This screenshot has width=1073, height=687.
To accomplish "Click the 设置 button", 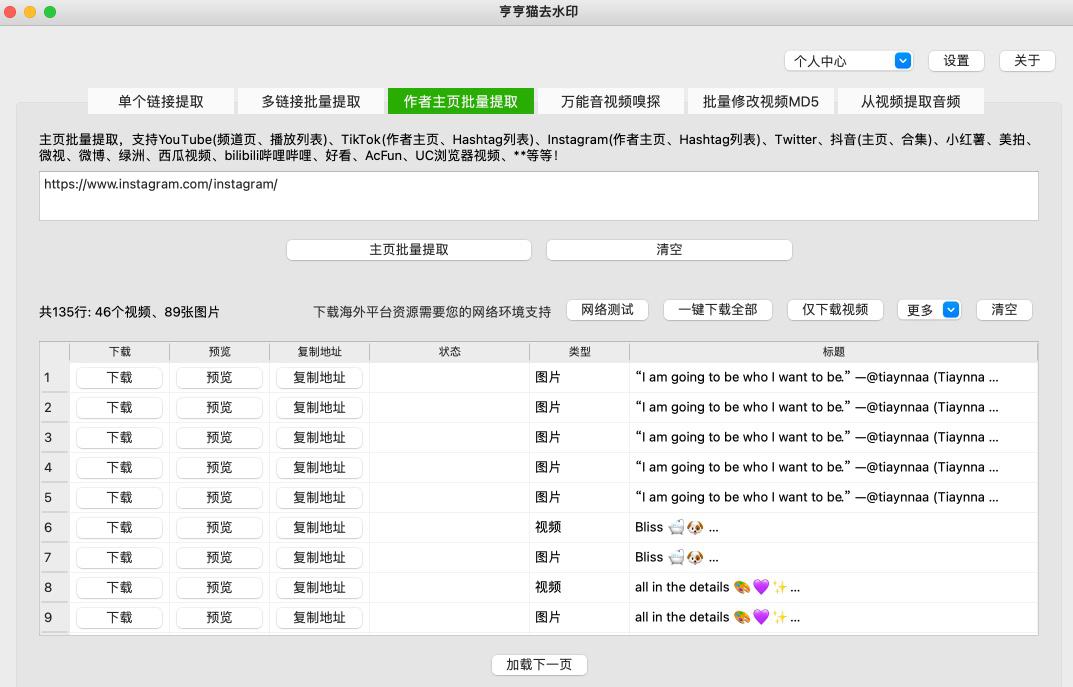I will [956, 61].
